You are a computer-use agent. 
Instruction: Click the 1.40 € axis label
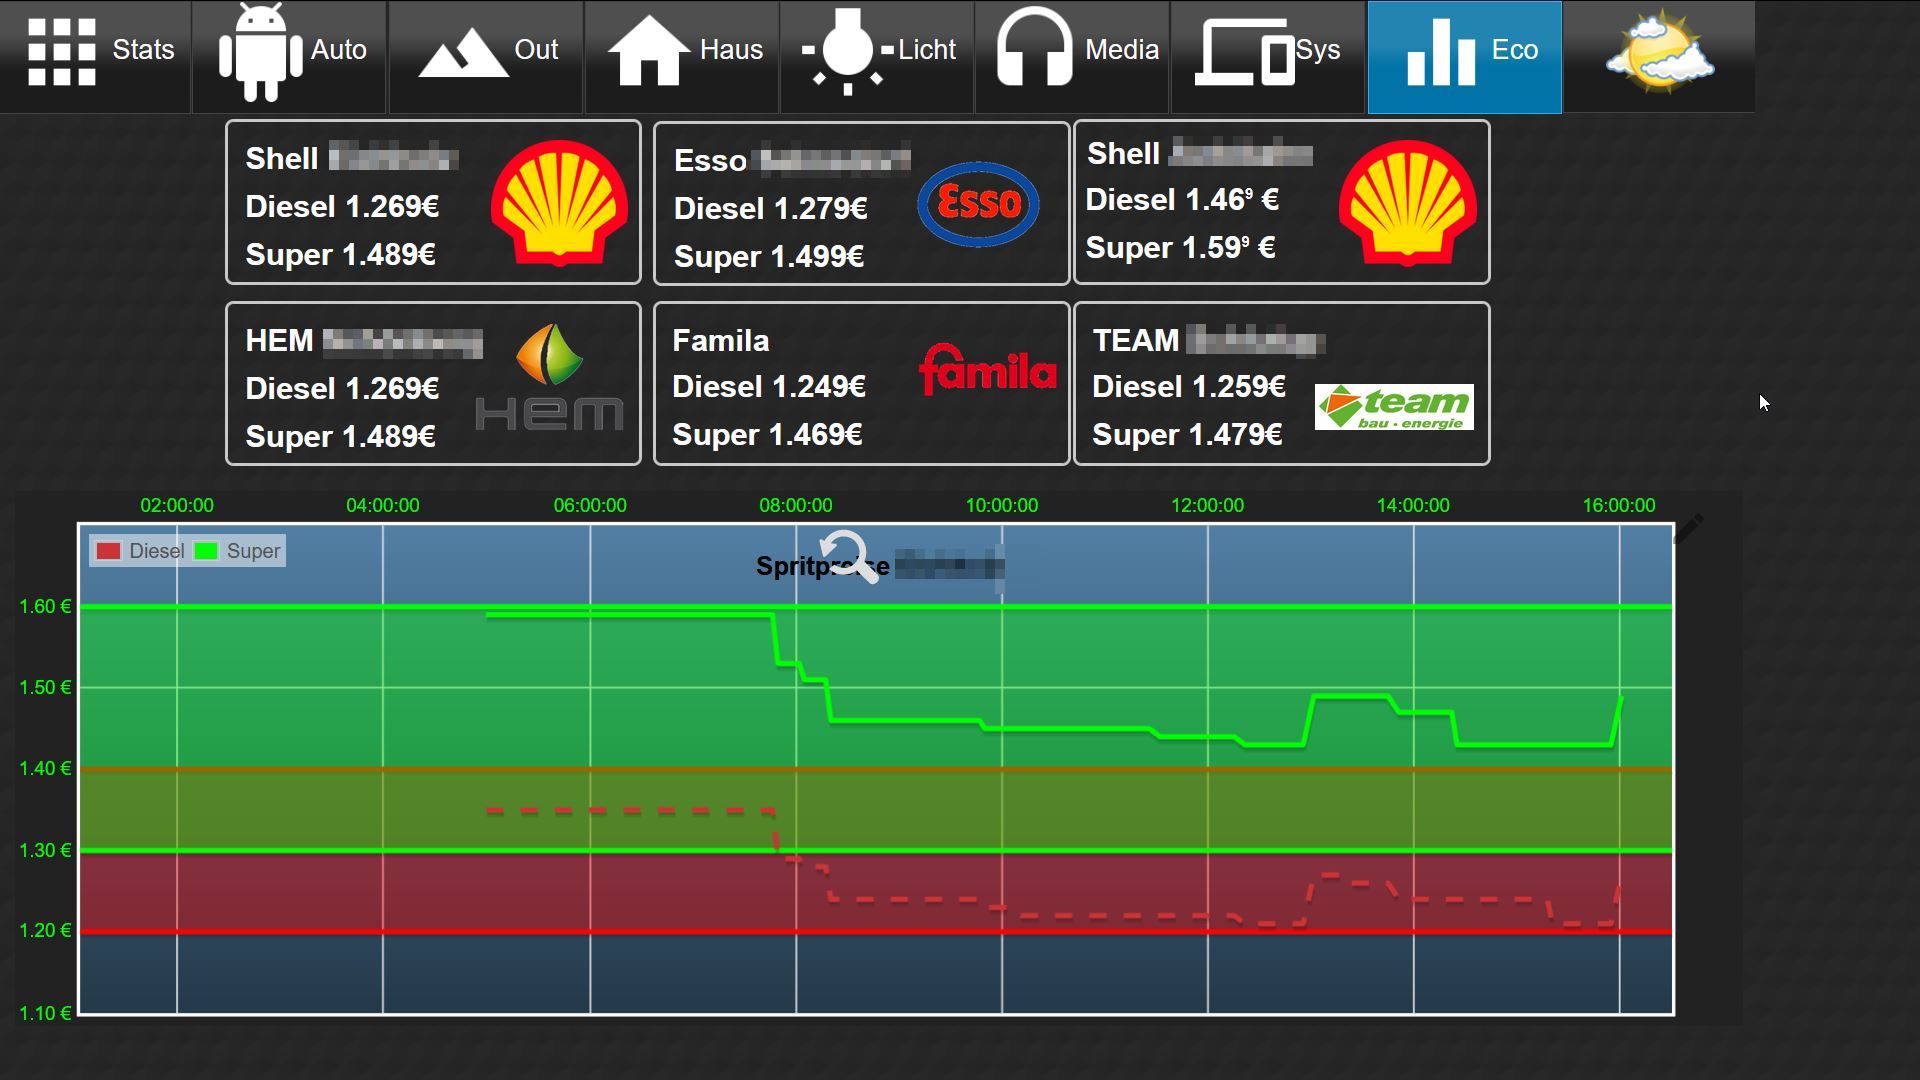[45, 768]
